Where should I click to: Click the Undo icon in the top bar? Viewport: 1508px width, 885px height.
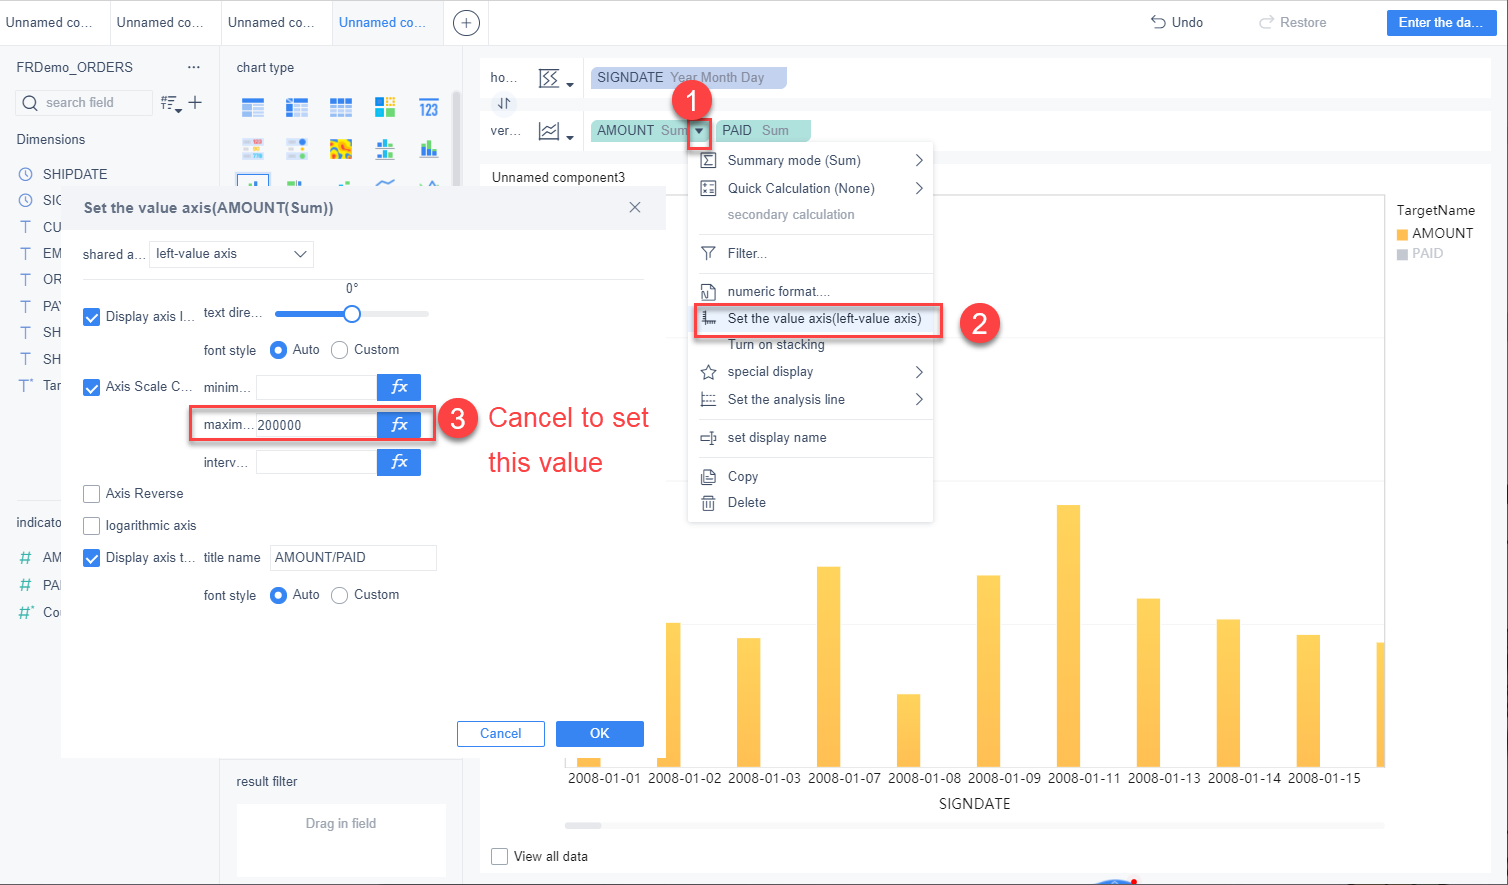point(1158,22)
